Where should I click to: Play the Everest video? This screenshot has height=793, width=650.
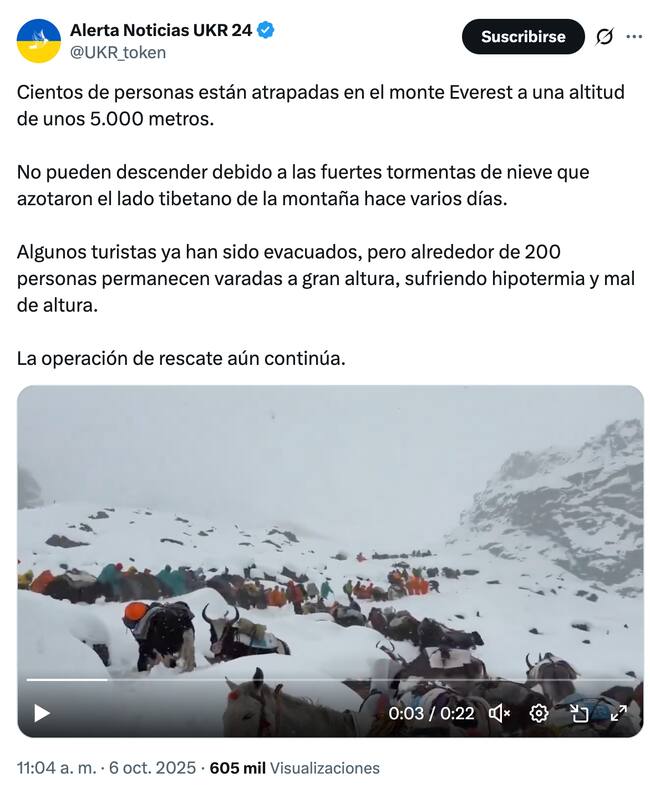(41, 713)
